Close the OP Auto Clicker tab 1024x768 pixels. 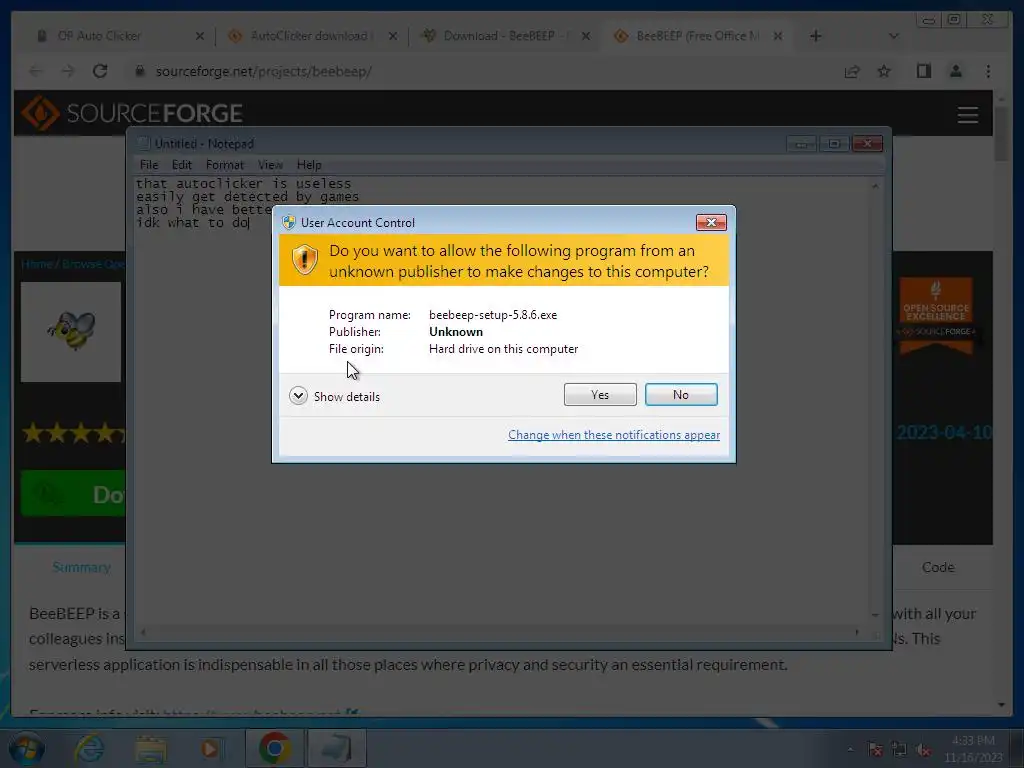pyautogui.click(x=200, y=36)
